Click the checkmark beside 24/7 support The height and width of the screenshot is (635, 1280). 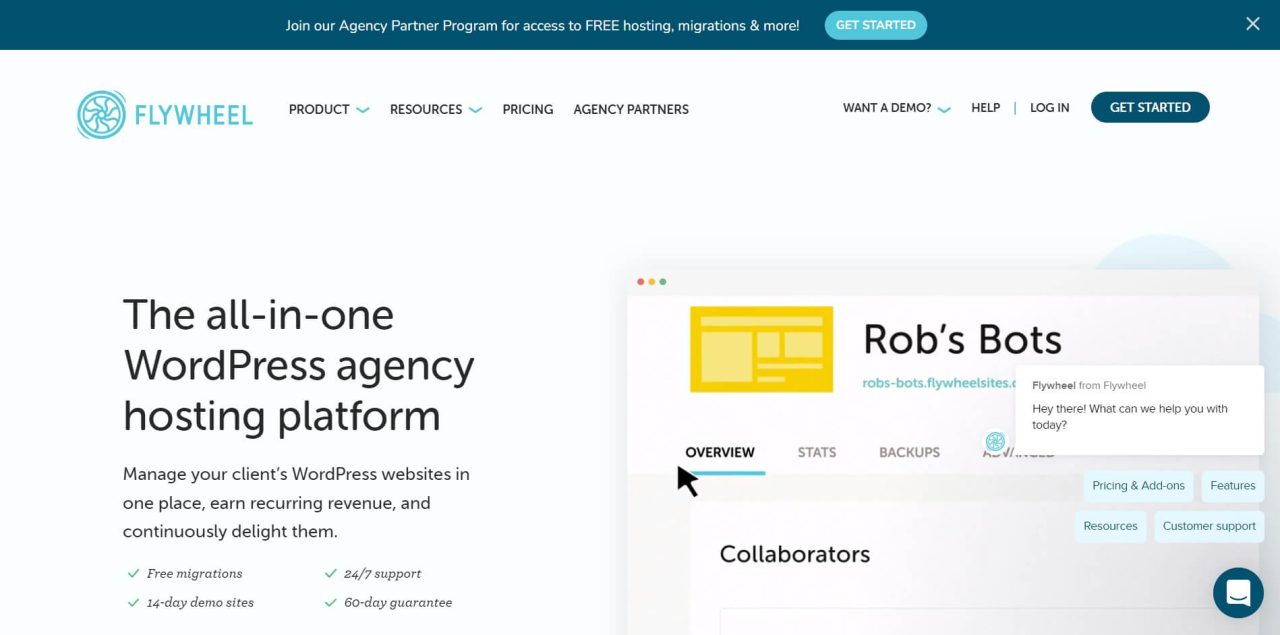tap(330, 574)
